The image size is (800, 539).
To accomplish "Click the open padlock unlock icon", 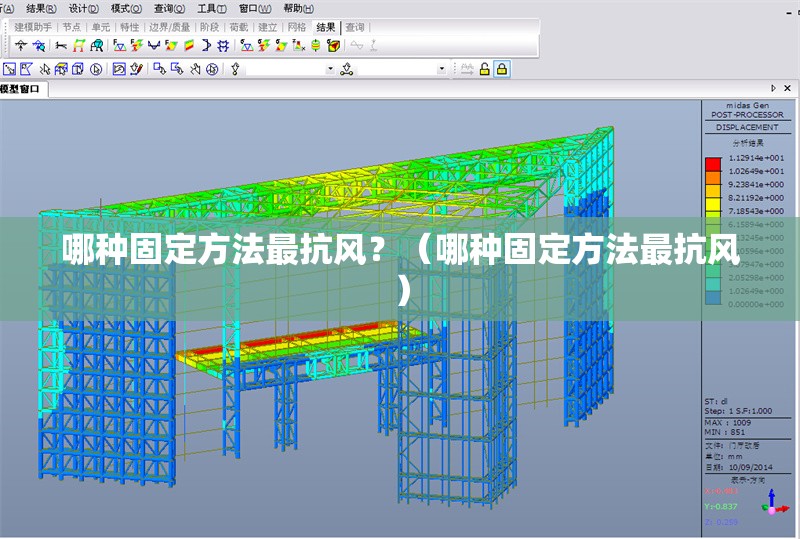I will tap(484, 69).
